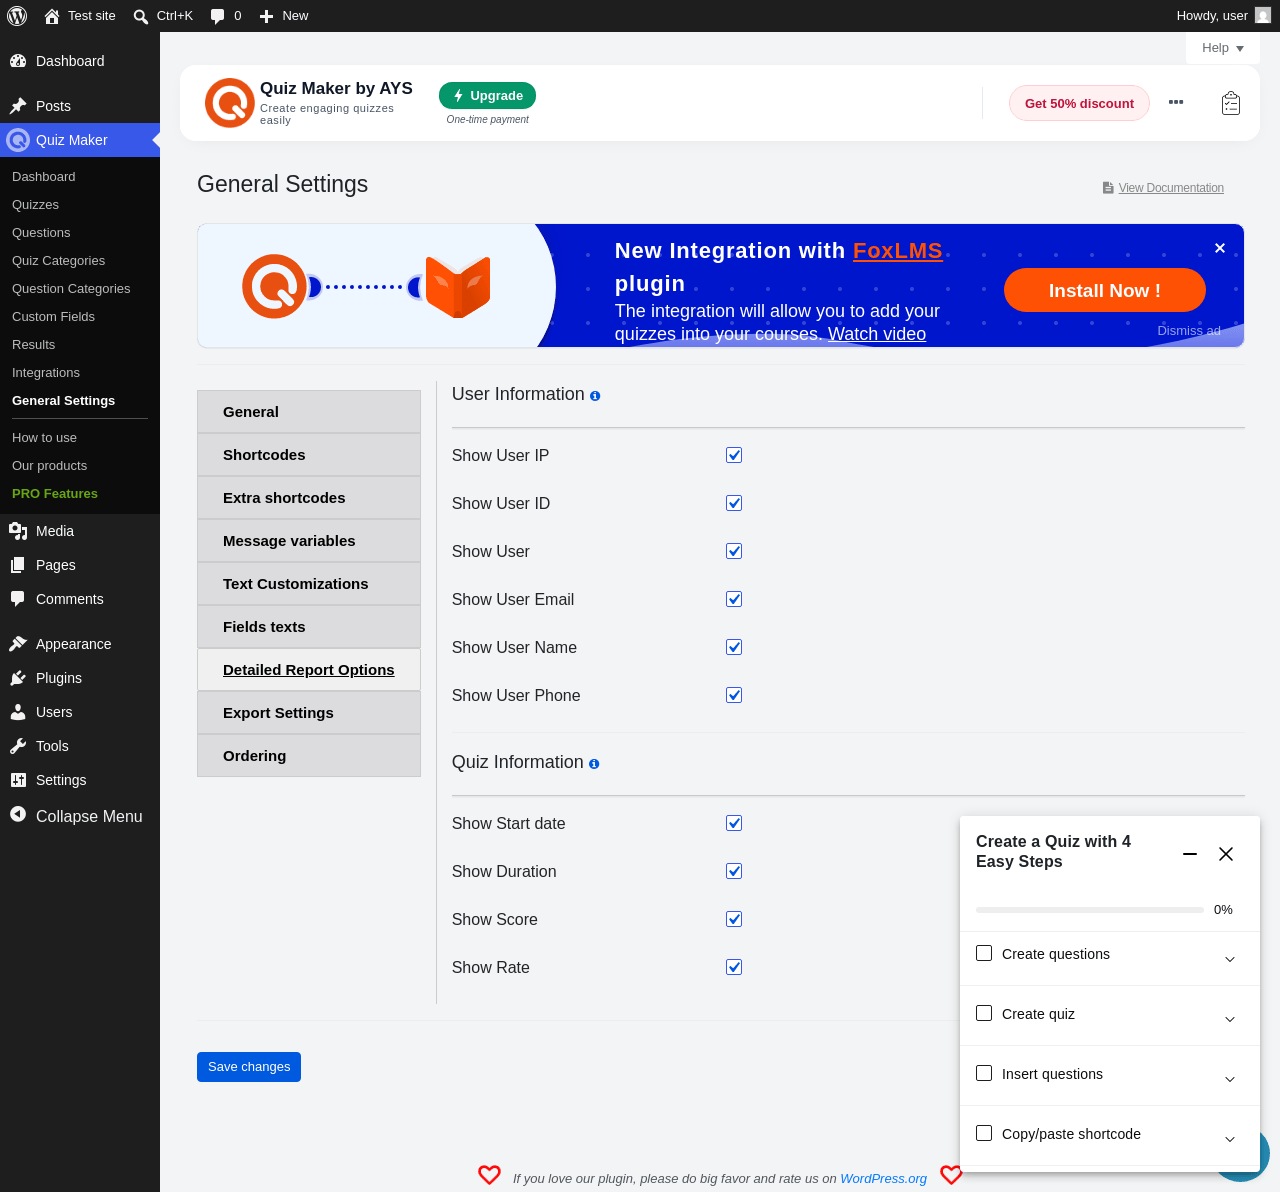Uncheck the Show User ID checkbox
The height and width of the screenshot is (1192, 1280).
coord(734,503)
